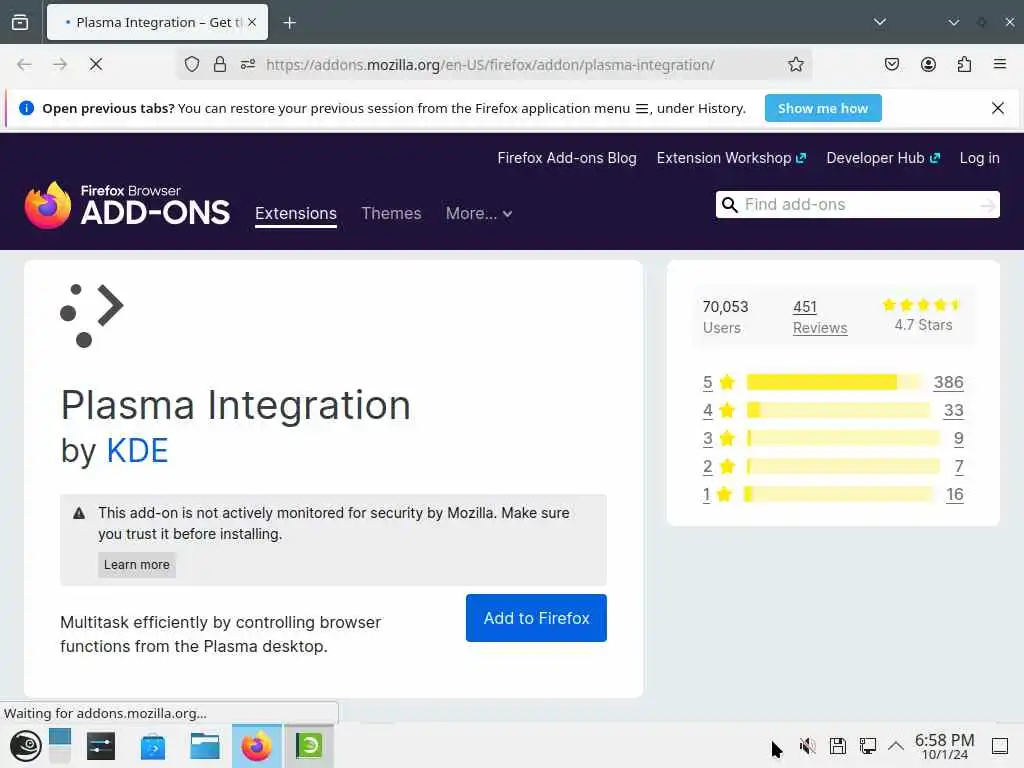
Task: Open the removable disks tray icon
Action: [838, 746]
